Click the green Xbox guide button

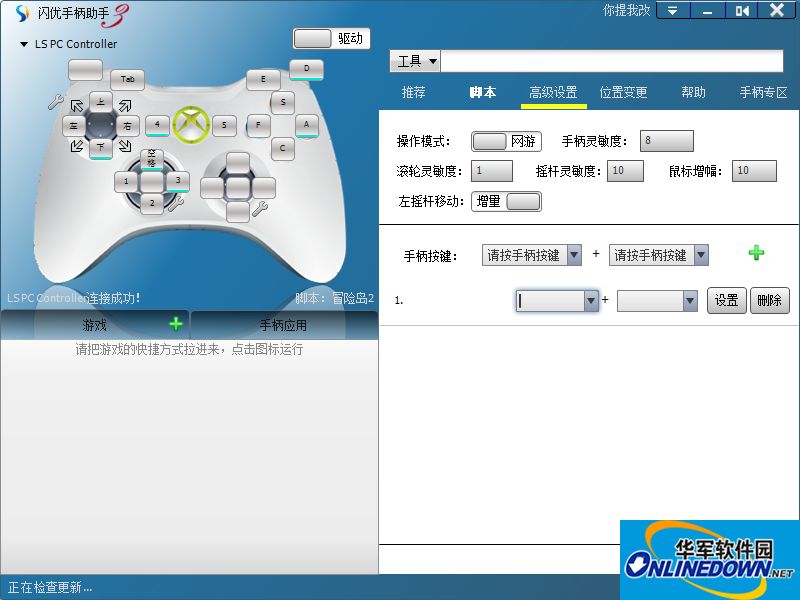coord(190,125)
